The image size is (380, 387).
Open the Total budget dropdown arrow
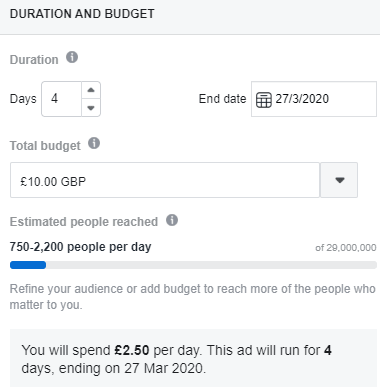(x=339, y=180)
